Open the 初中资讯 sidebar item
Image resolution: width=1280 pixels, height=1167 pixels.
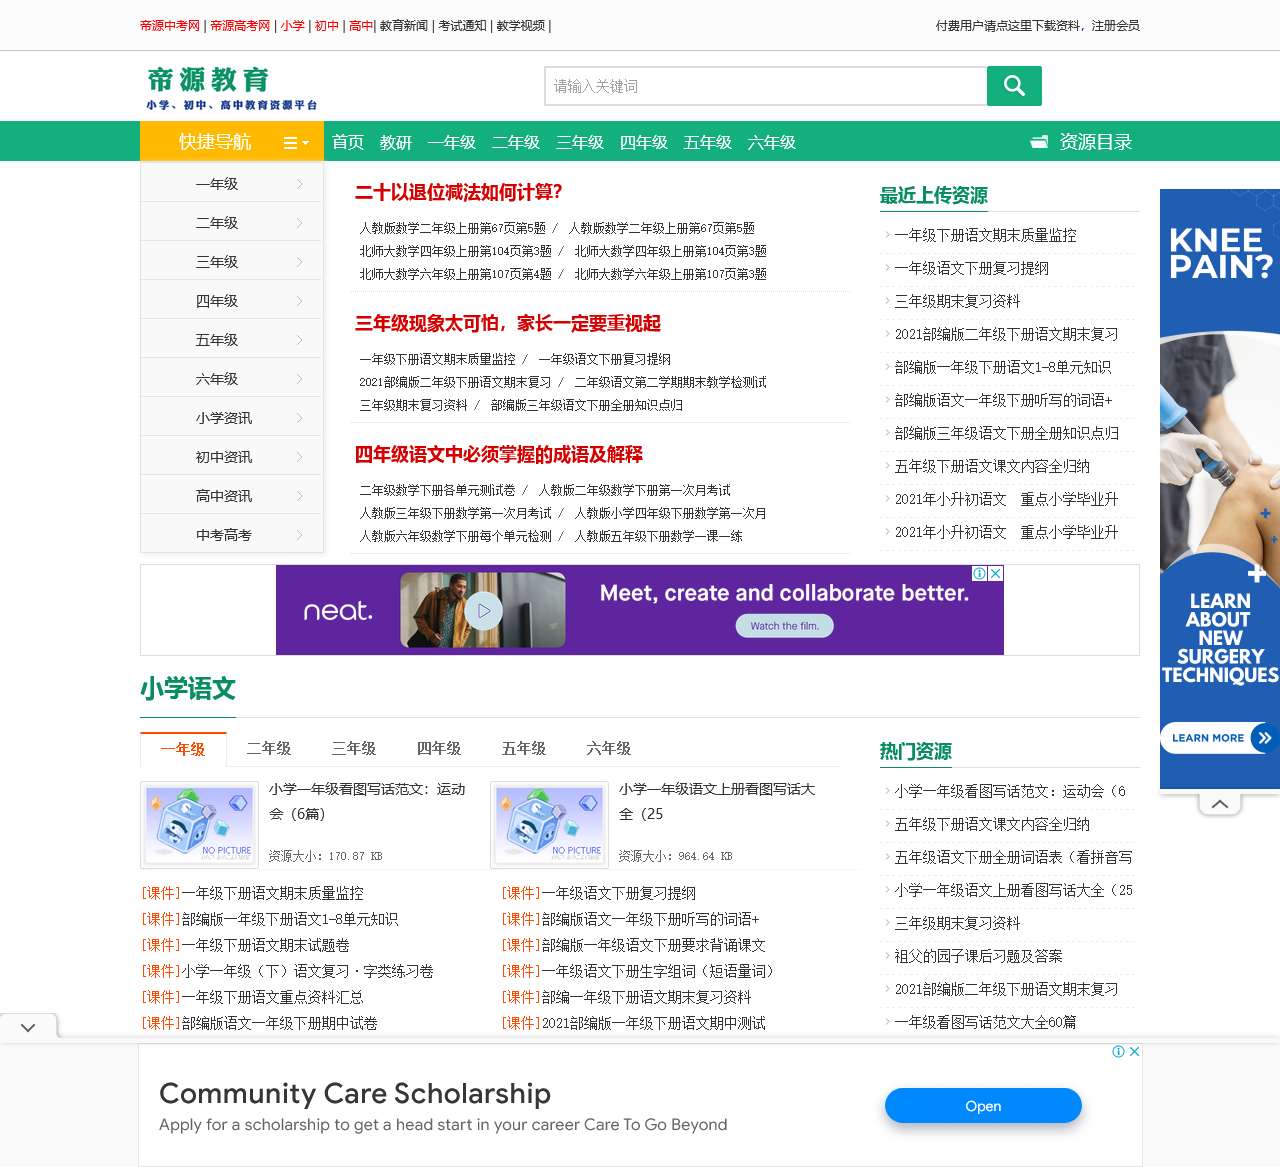pos(232,457)
